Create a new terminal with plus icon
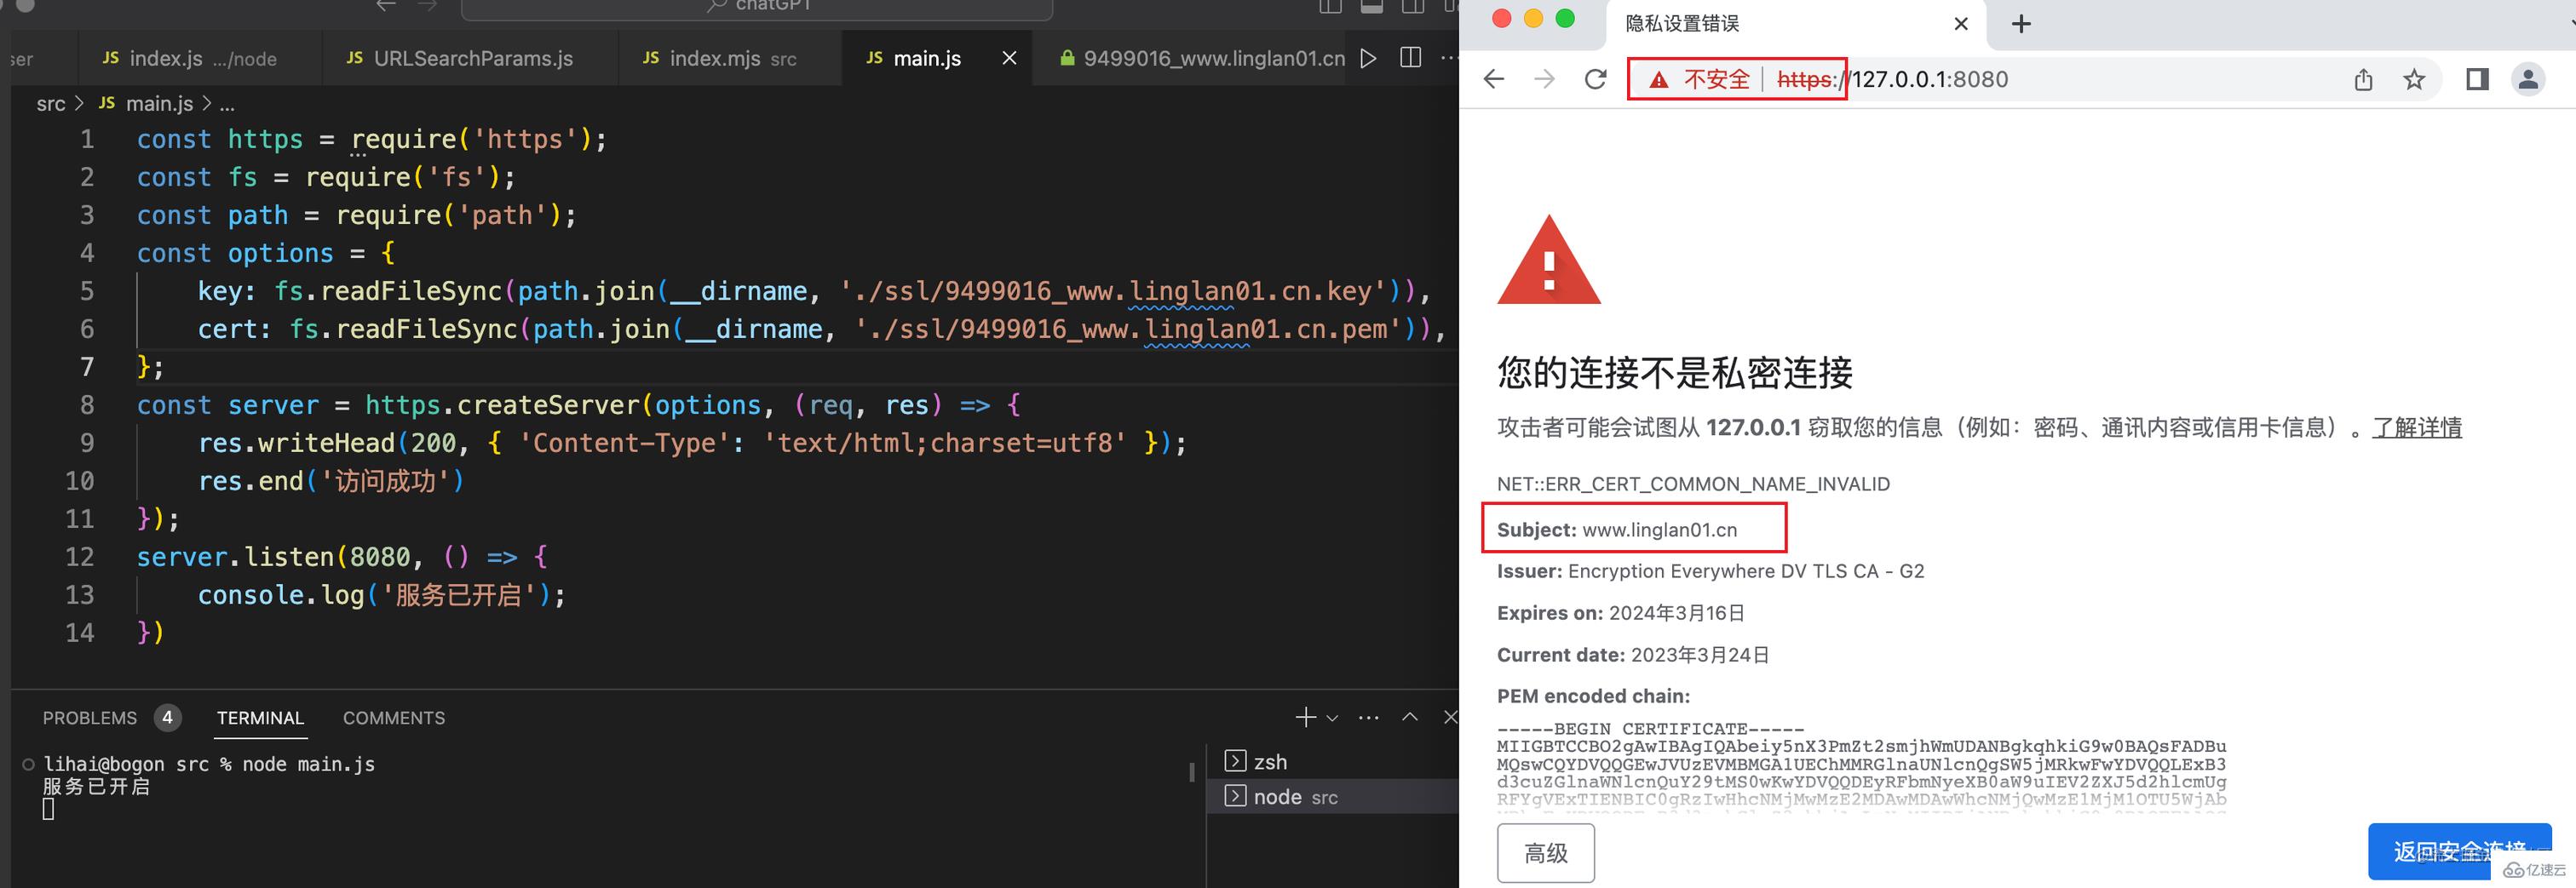Image resolution: width=2576 pixels, height=888 pixels. 1306,717
